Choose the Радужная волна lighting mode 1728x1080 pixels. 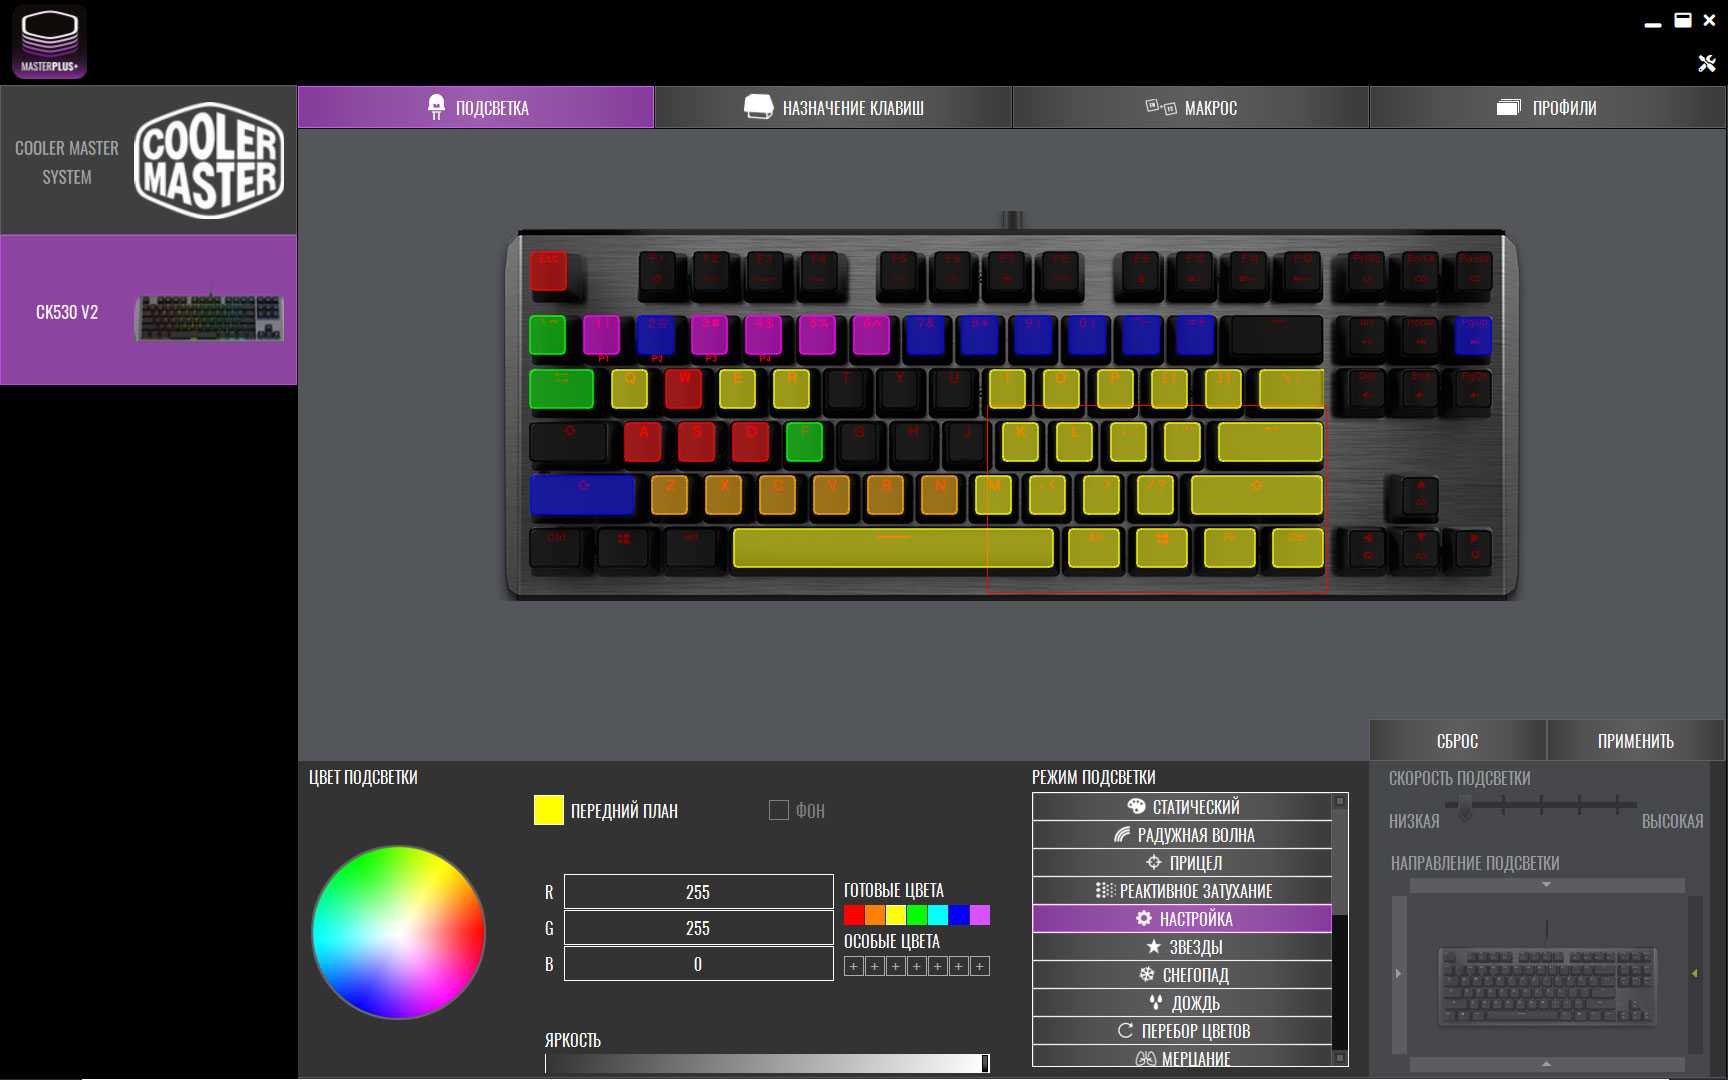pos(1182,835)
